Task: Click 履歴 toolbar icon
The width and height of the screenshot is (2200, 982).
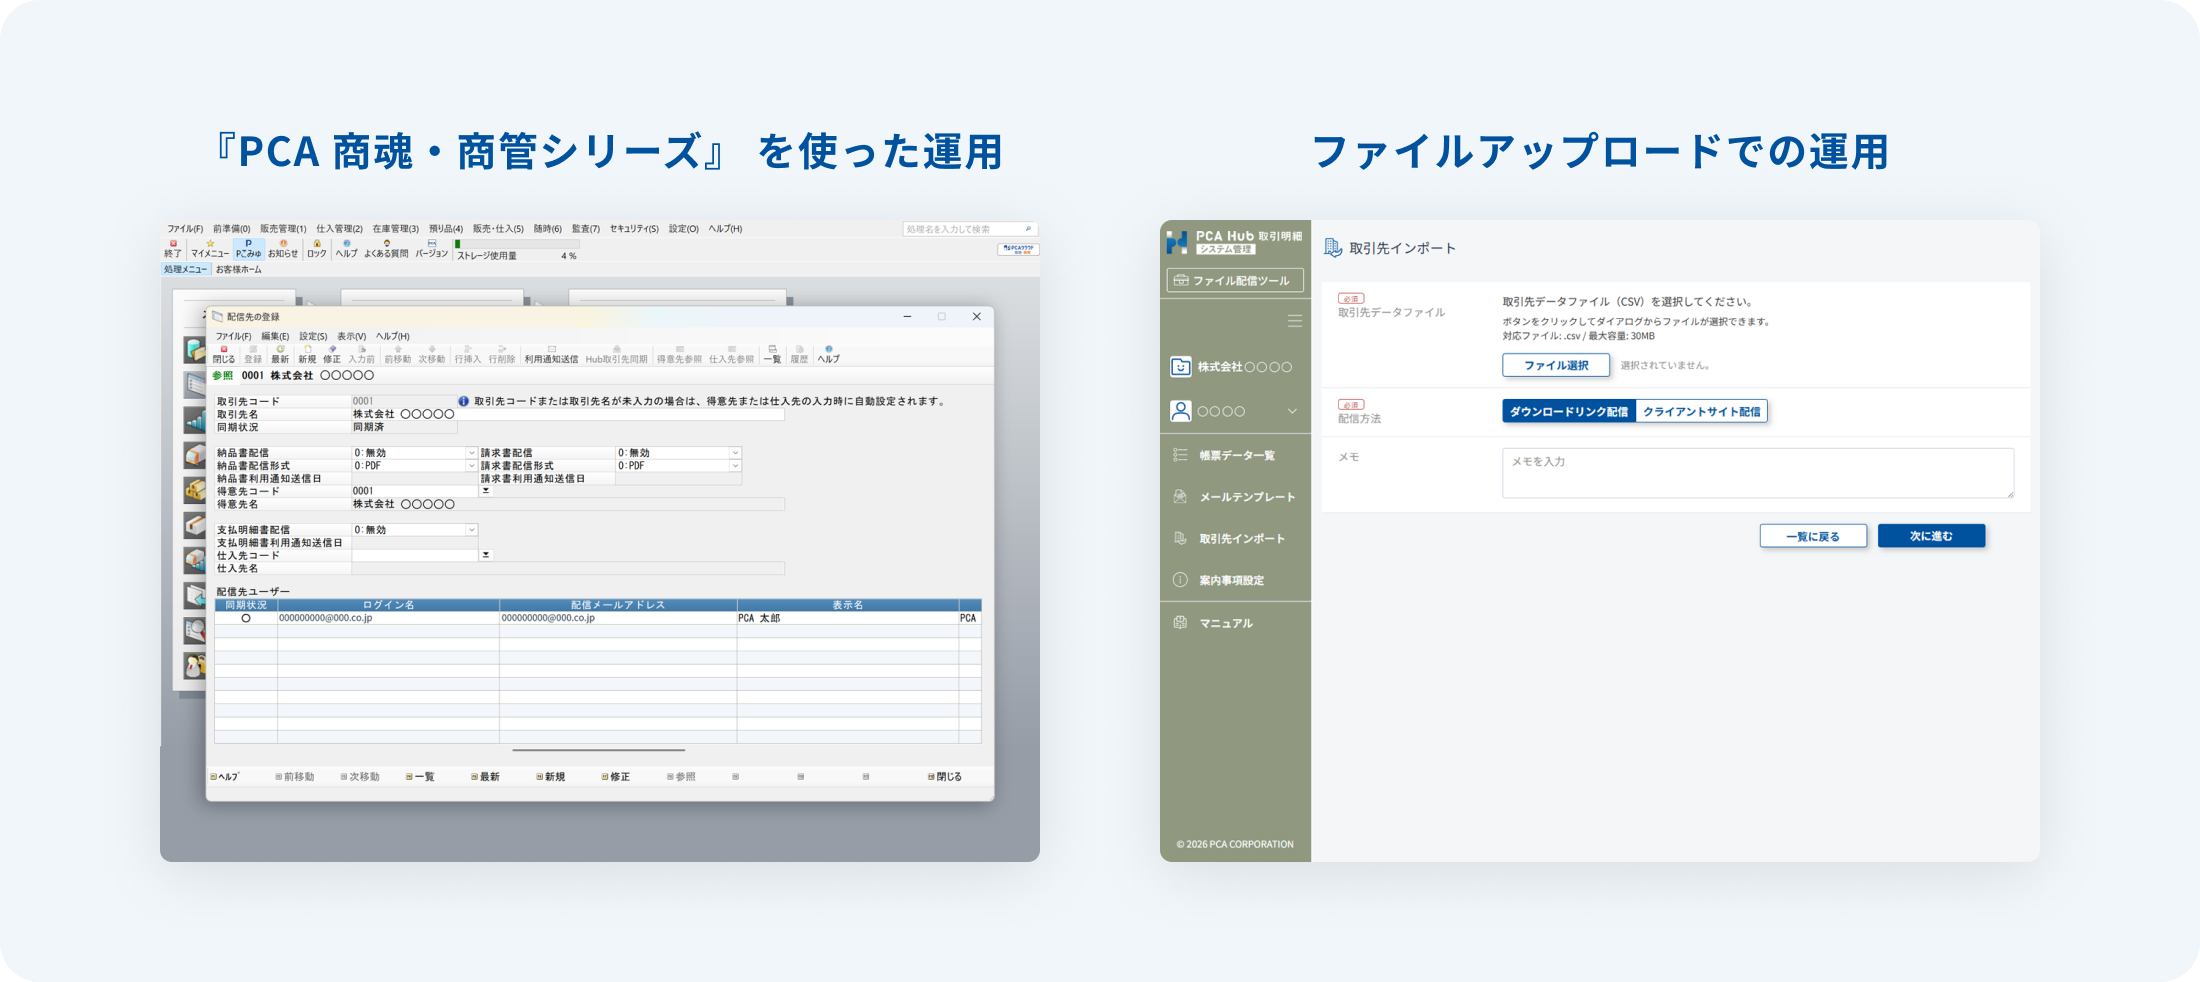Action: tap(799, 354)
